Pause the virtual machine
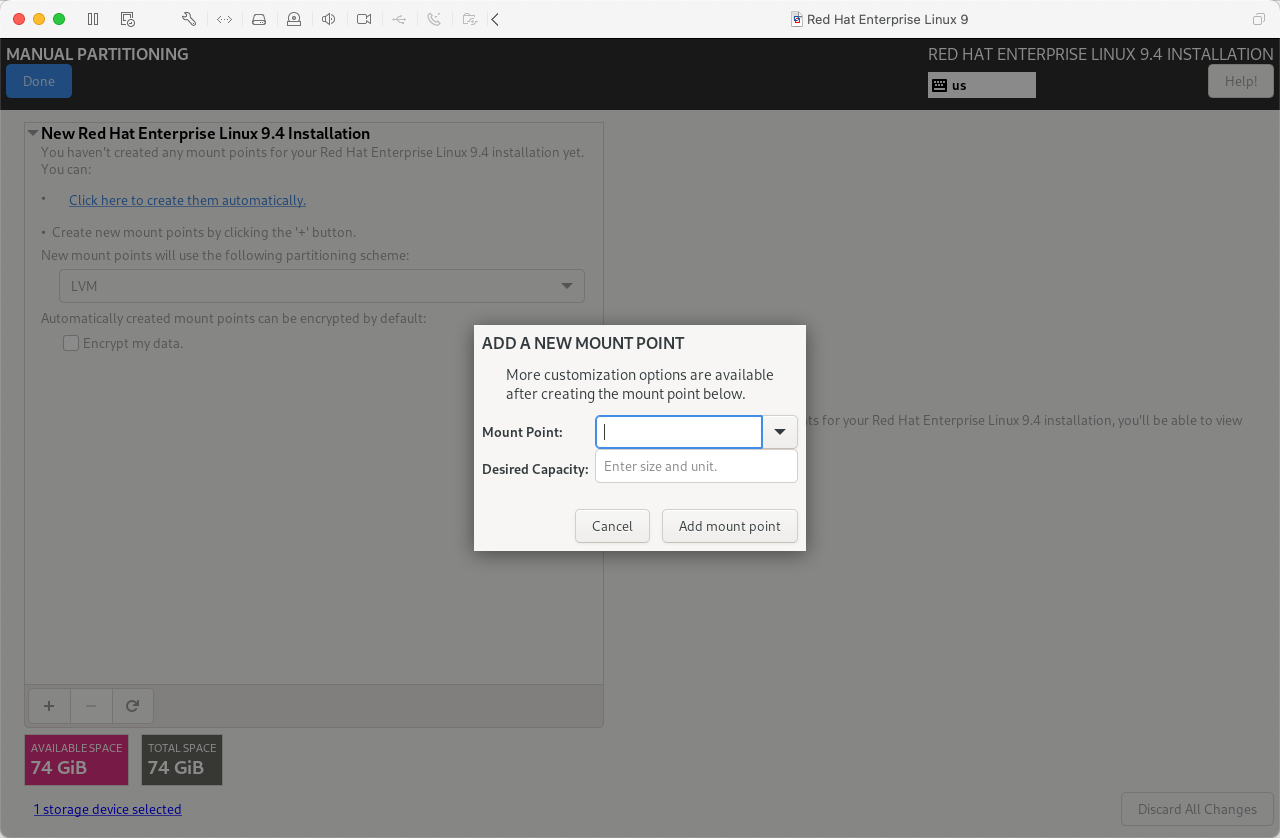The width and height of the screenshot is (1280, 838). (93, 19)
